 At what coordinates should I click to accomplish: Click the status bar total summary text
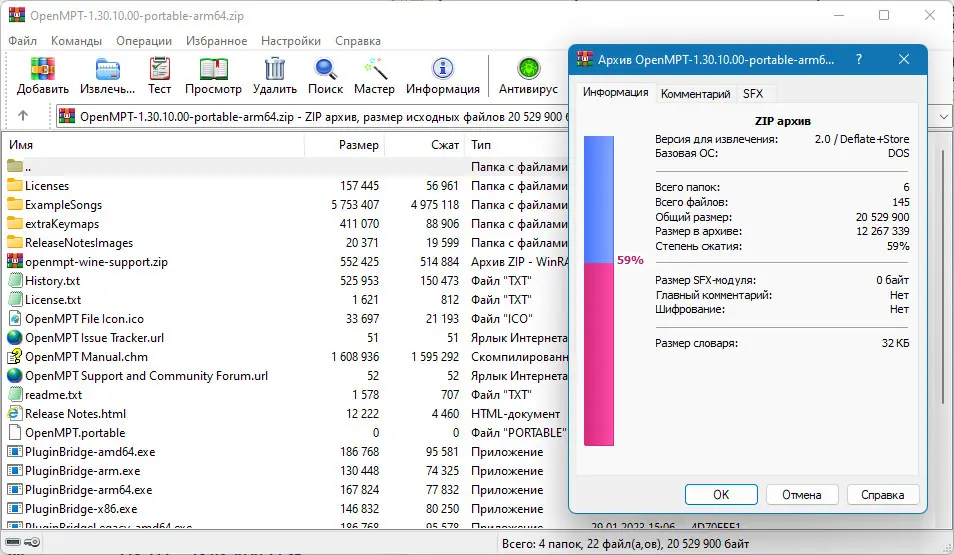(x=625, y=543)
